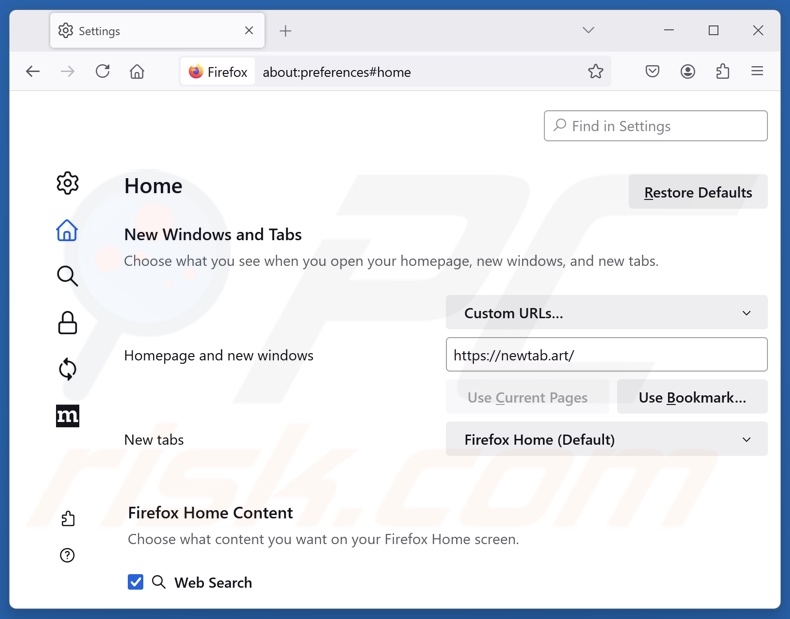
Task: Open Privacy & Security lock icon
Action: 67,322
